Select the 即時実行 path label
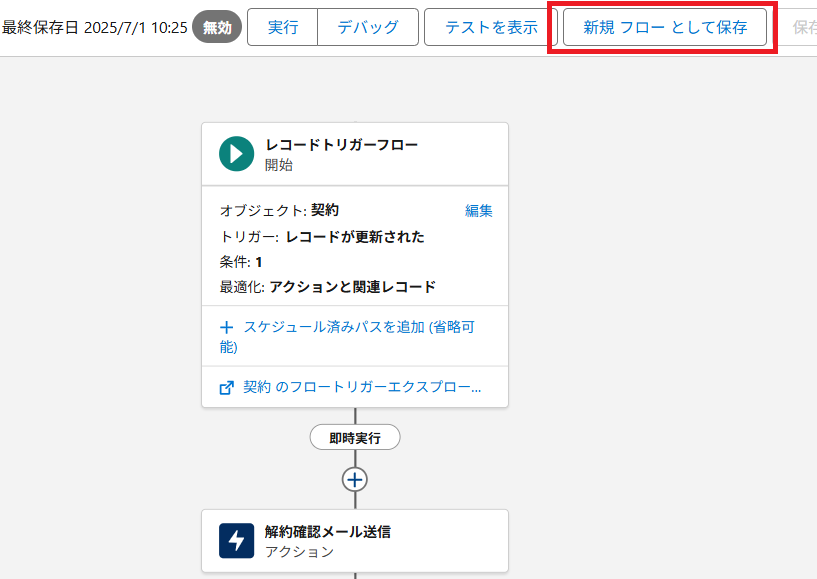This screenshot has width=817, height=579. tap(355, 438)
